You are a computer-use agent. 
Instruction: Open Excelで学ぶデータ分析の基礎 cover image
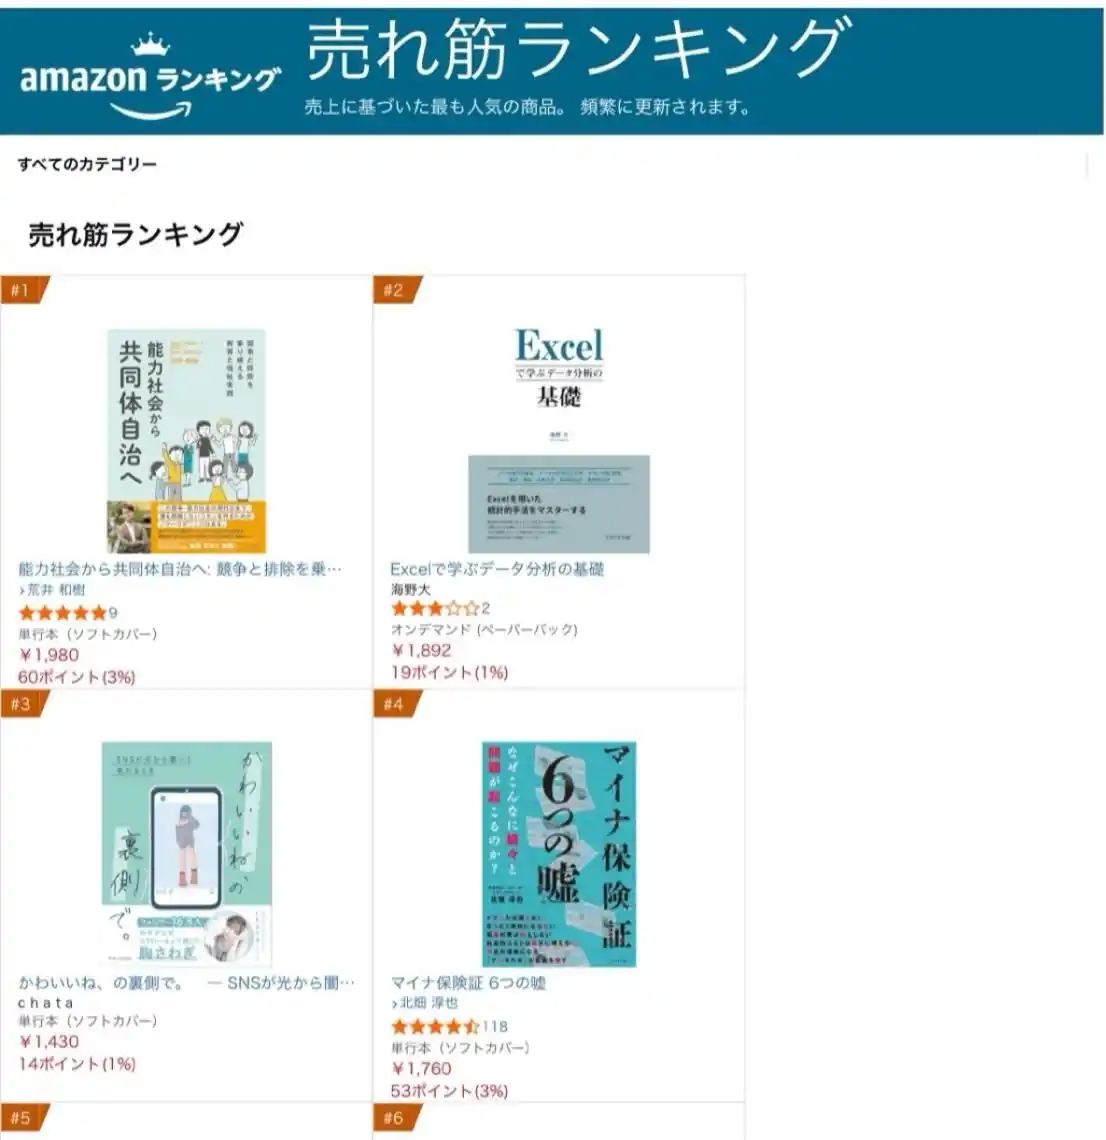(x=559, y=441)
